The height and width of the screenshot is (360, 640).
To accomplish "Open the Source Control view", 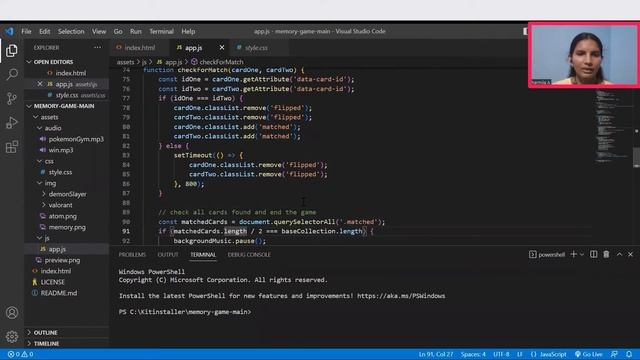I will coord(12,98).
